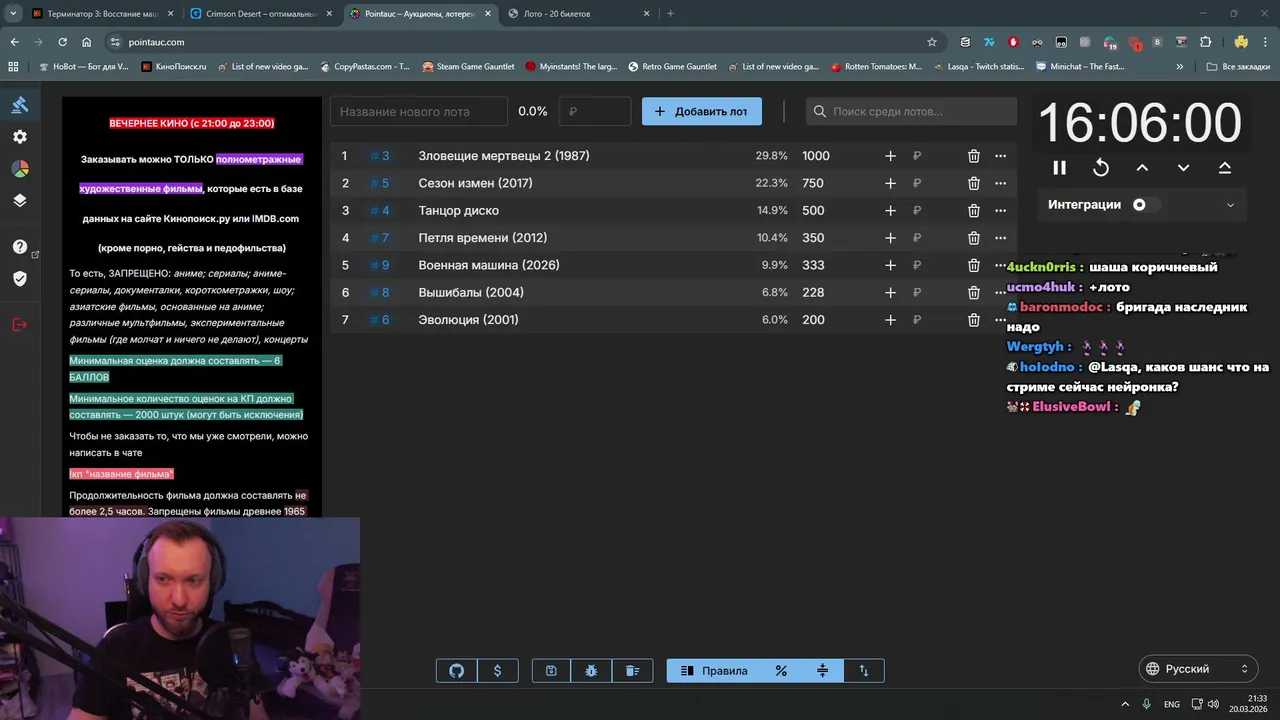Click Добавить лот button
The image size is (1280, 720).
click(x=702, y=111)
